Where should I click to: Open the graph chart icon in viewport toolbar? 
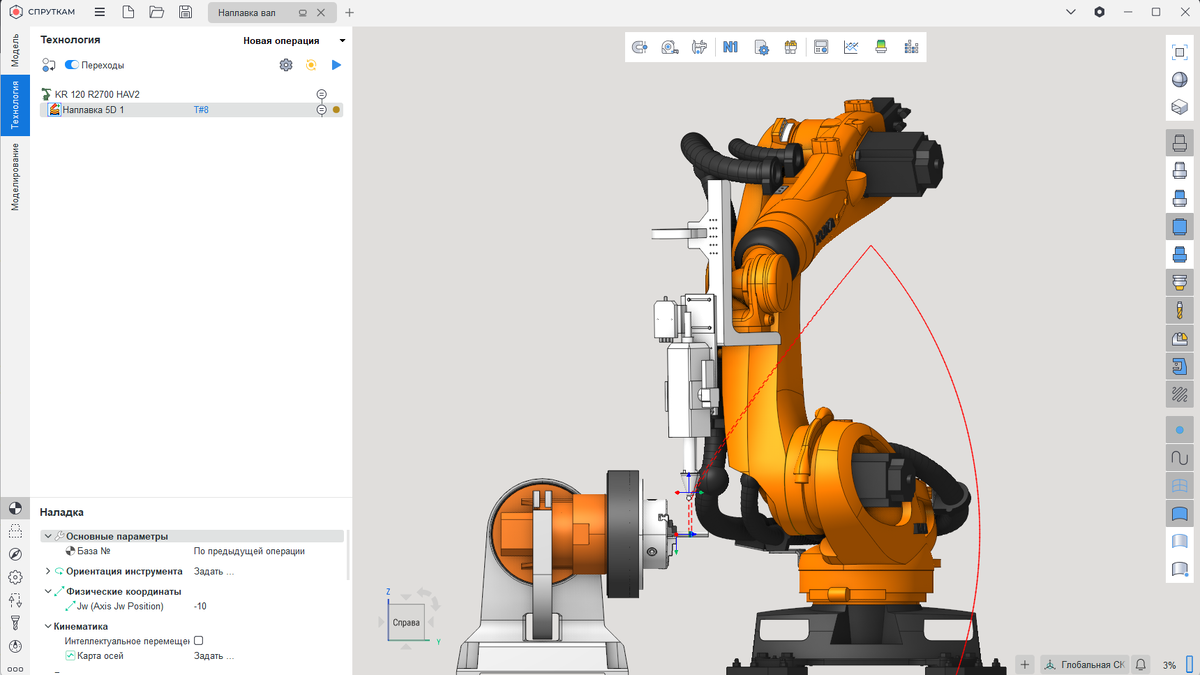(x=851, y=47)
